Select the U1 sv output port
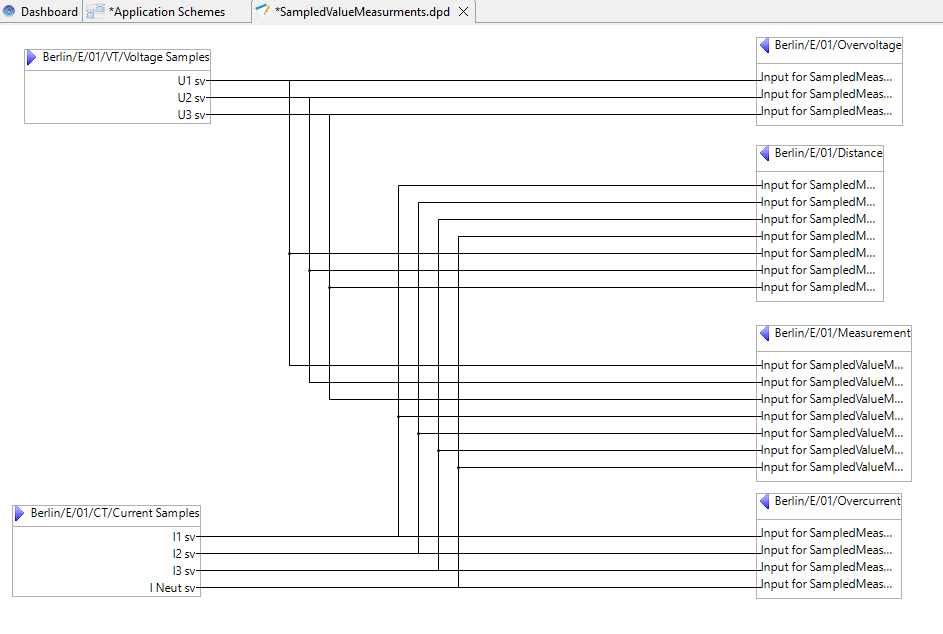Image resolution: width=943 pixels, height=634 pixels. (x=192, y=81)
